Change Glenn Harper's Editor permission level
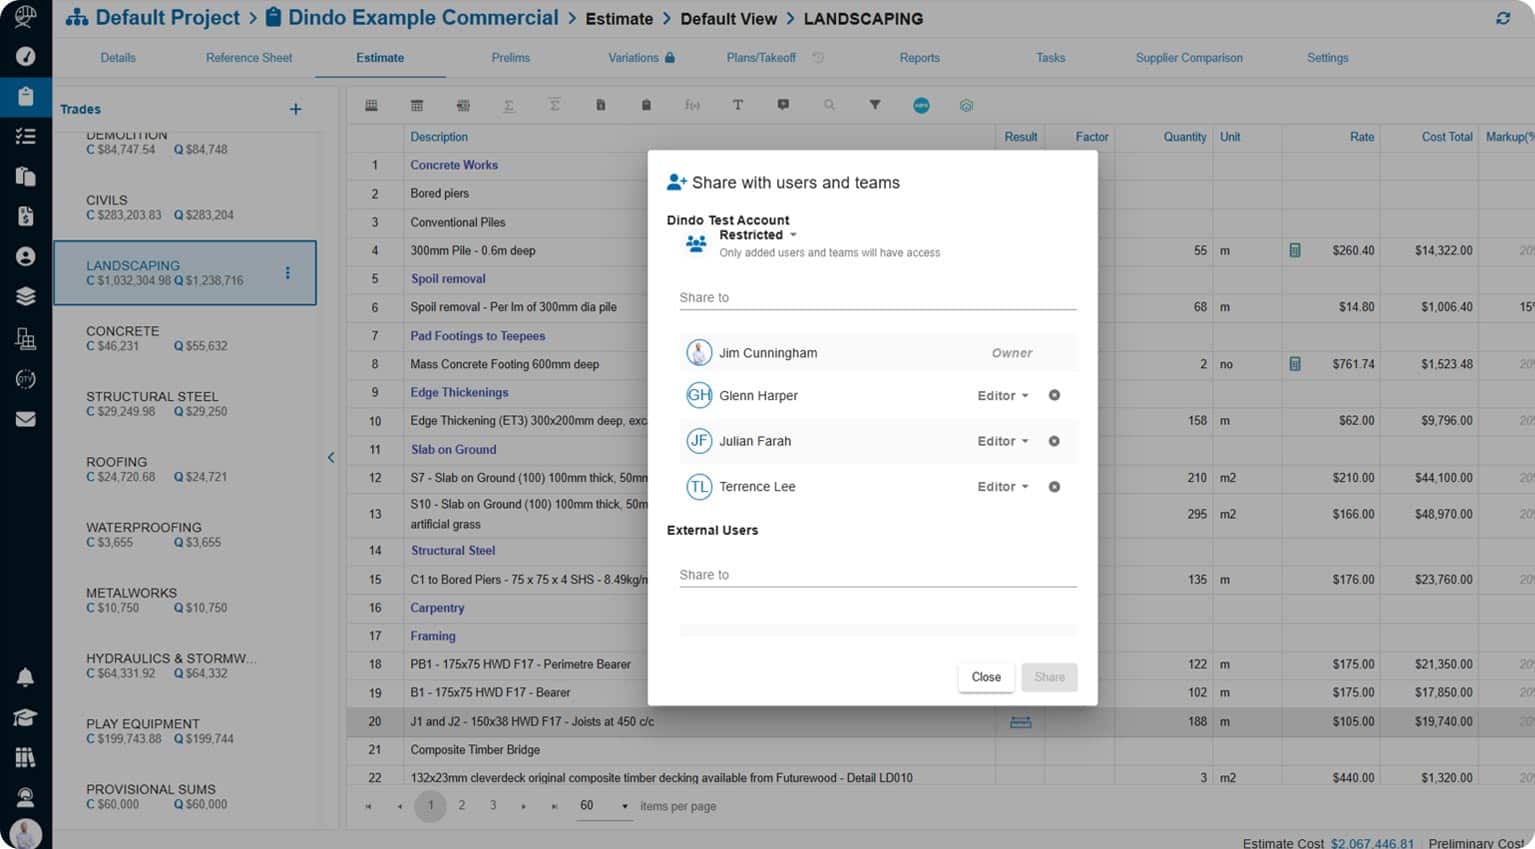 [1001, 395]
